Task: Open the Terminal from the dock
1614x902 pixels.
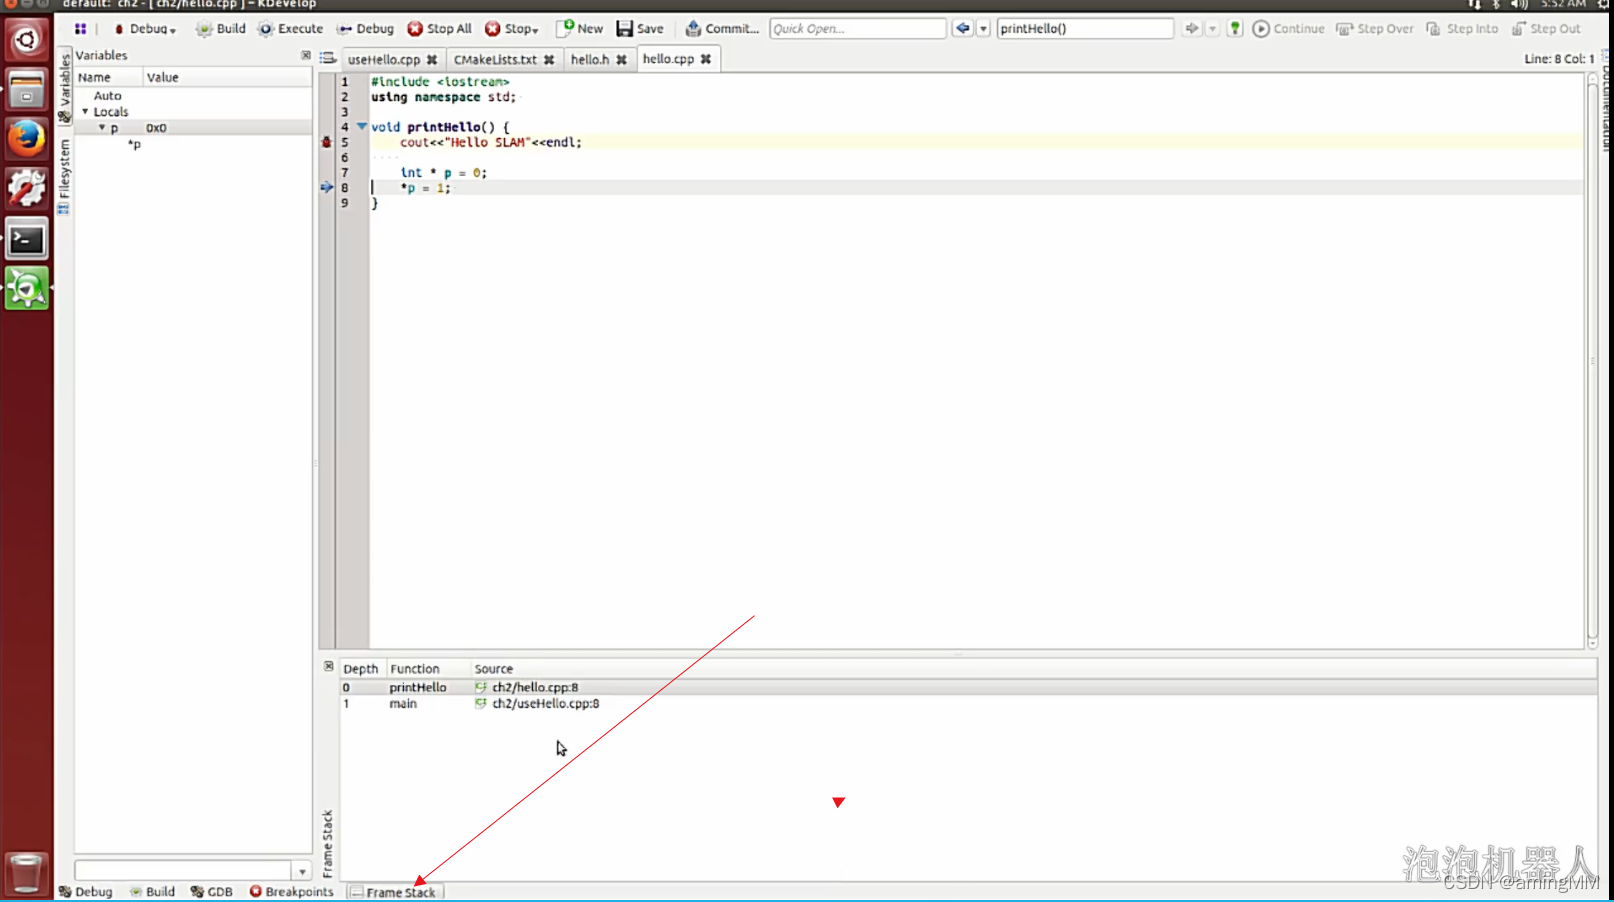Action: tap(27, 239)
